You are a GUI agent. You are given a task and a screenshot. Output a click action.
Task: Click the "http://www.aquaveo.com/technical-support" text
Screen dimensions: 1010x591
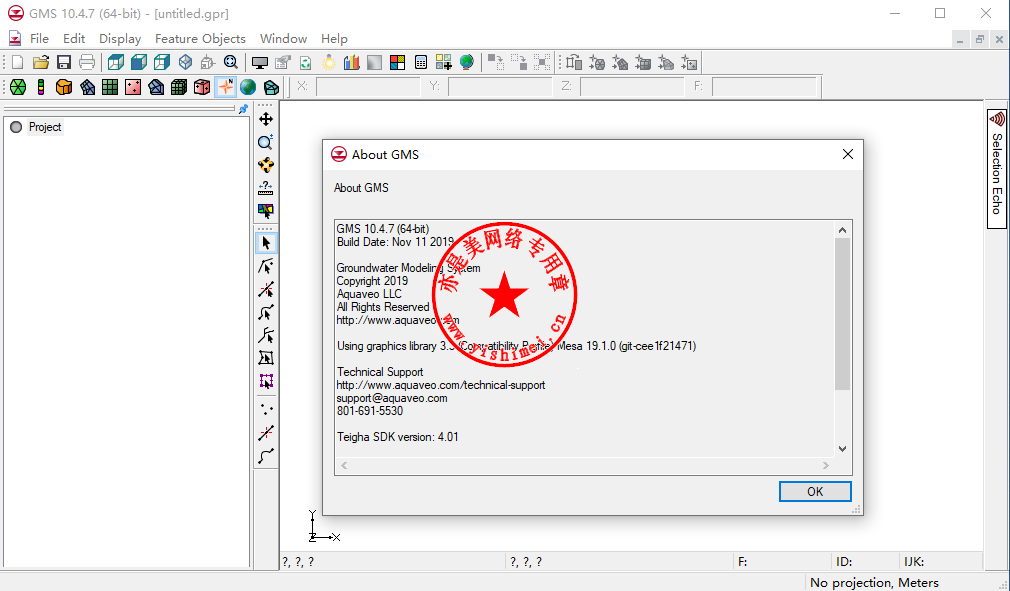tap(441, 385)
